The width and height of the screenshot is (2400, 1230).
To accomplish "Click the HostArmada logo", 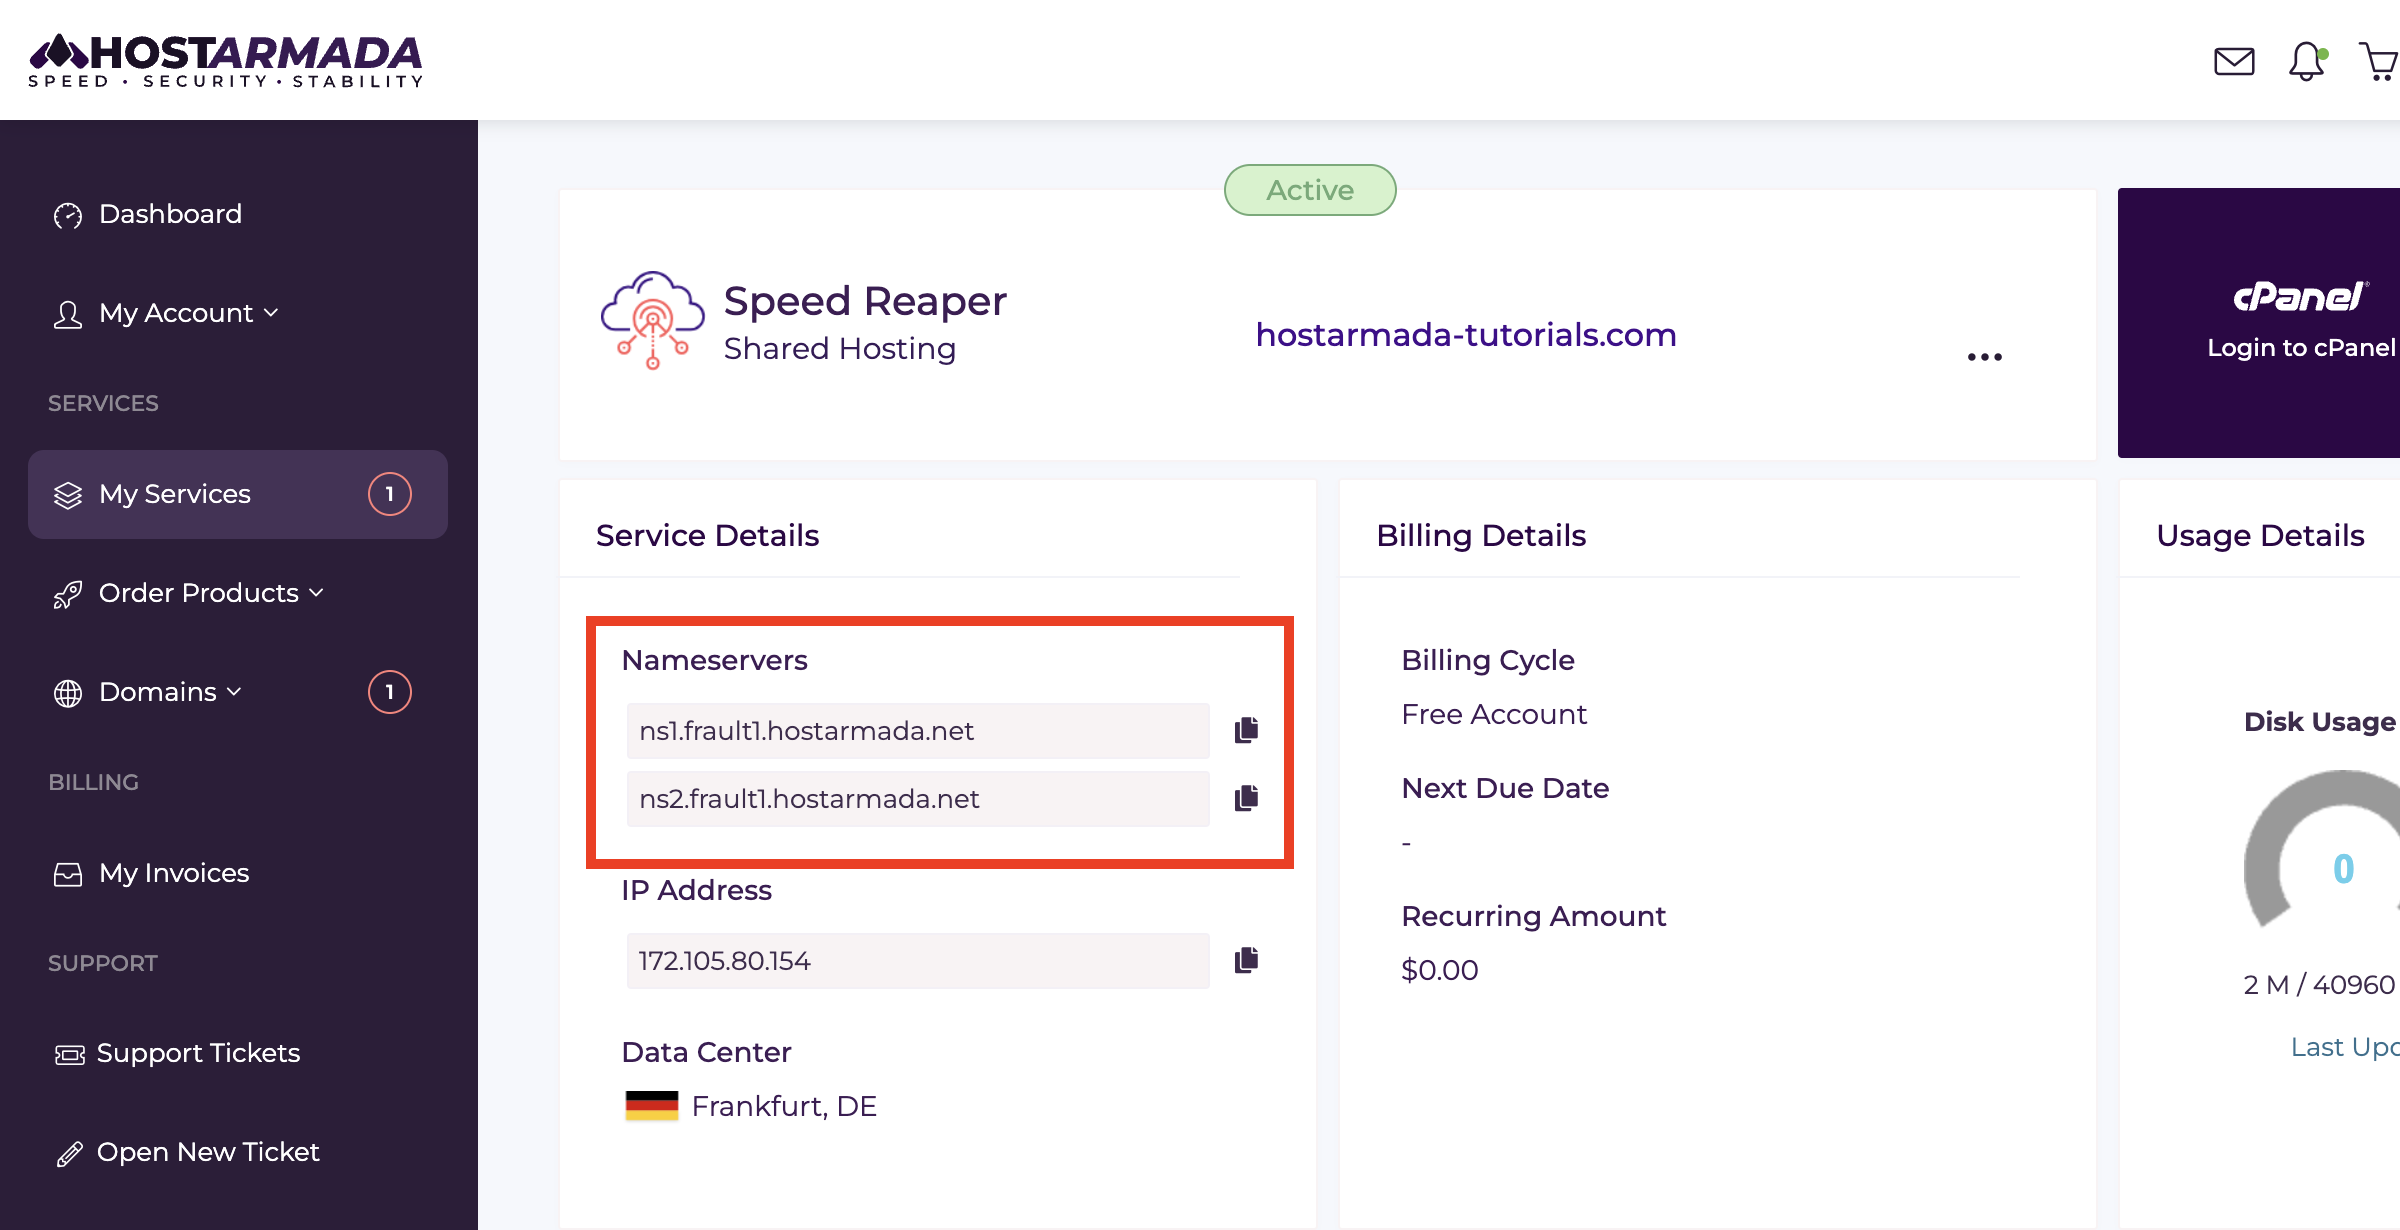I will [x=226, y=60].
